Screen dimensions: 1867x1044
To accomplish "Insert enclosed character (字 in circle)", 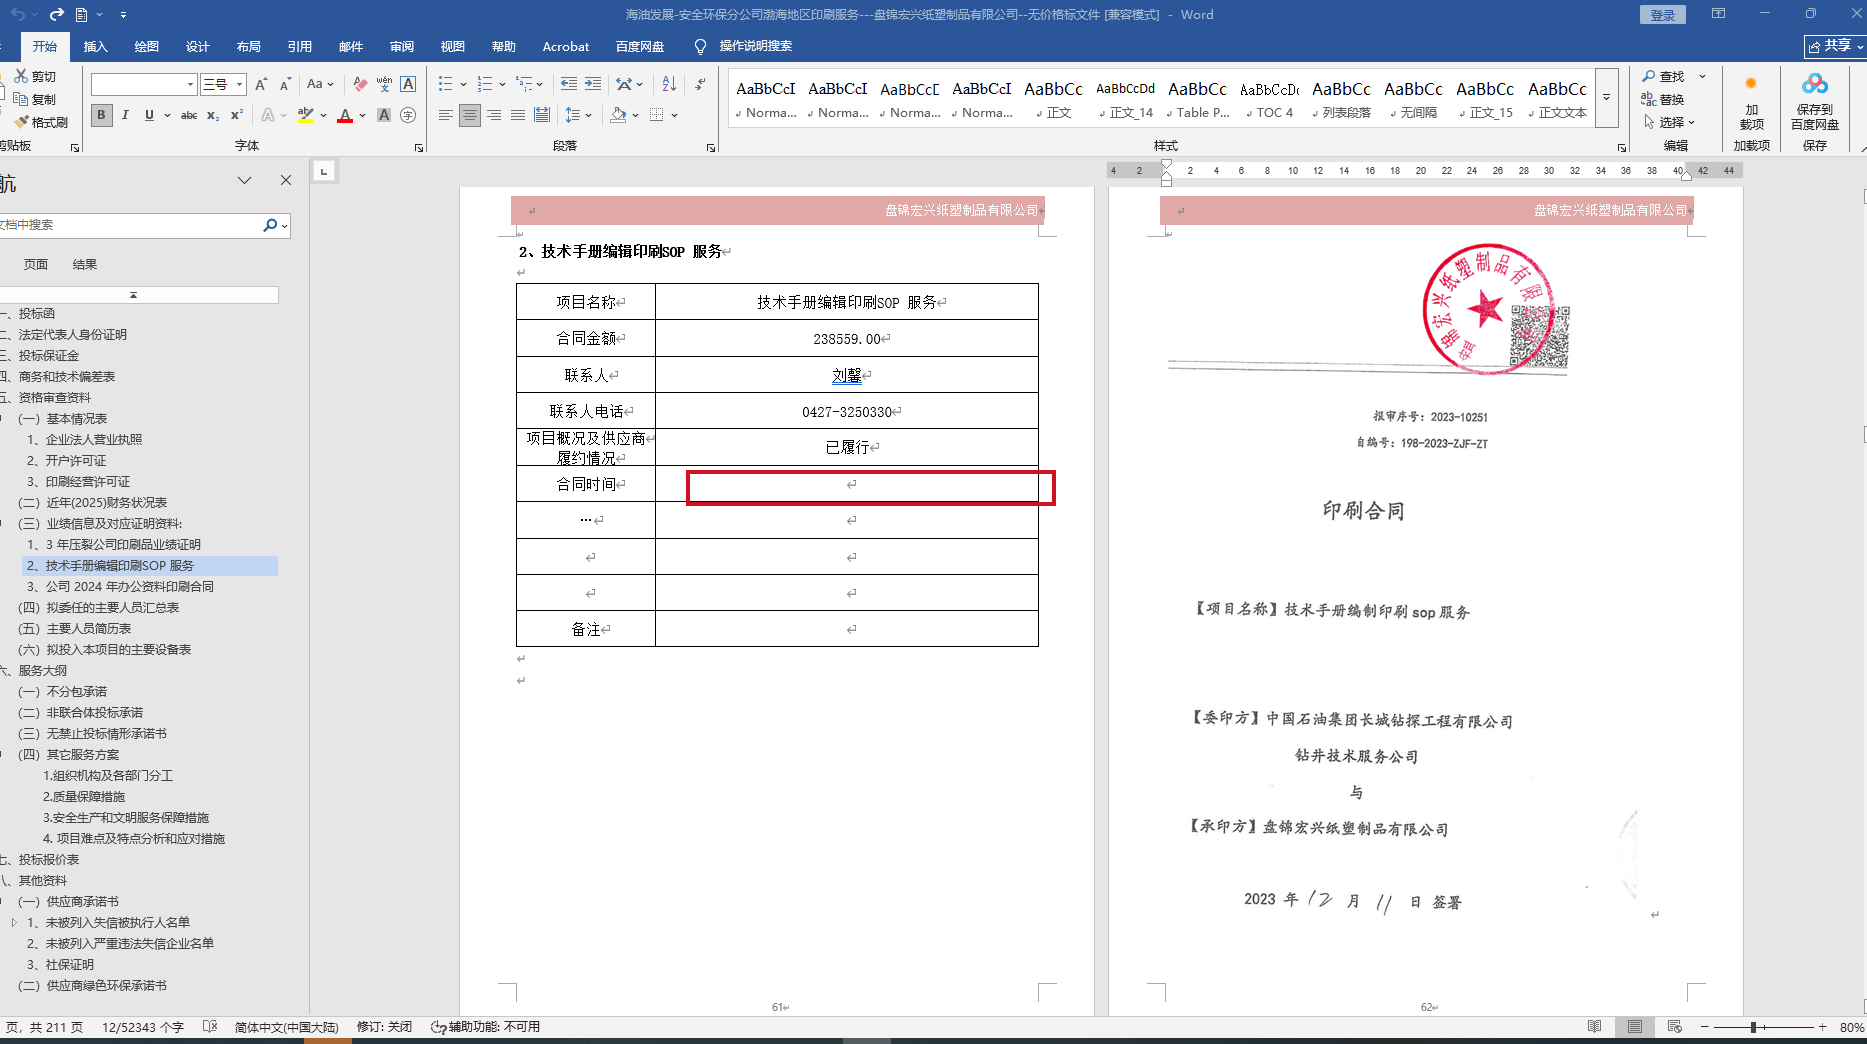I will [x=408, y=115].
